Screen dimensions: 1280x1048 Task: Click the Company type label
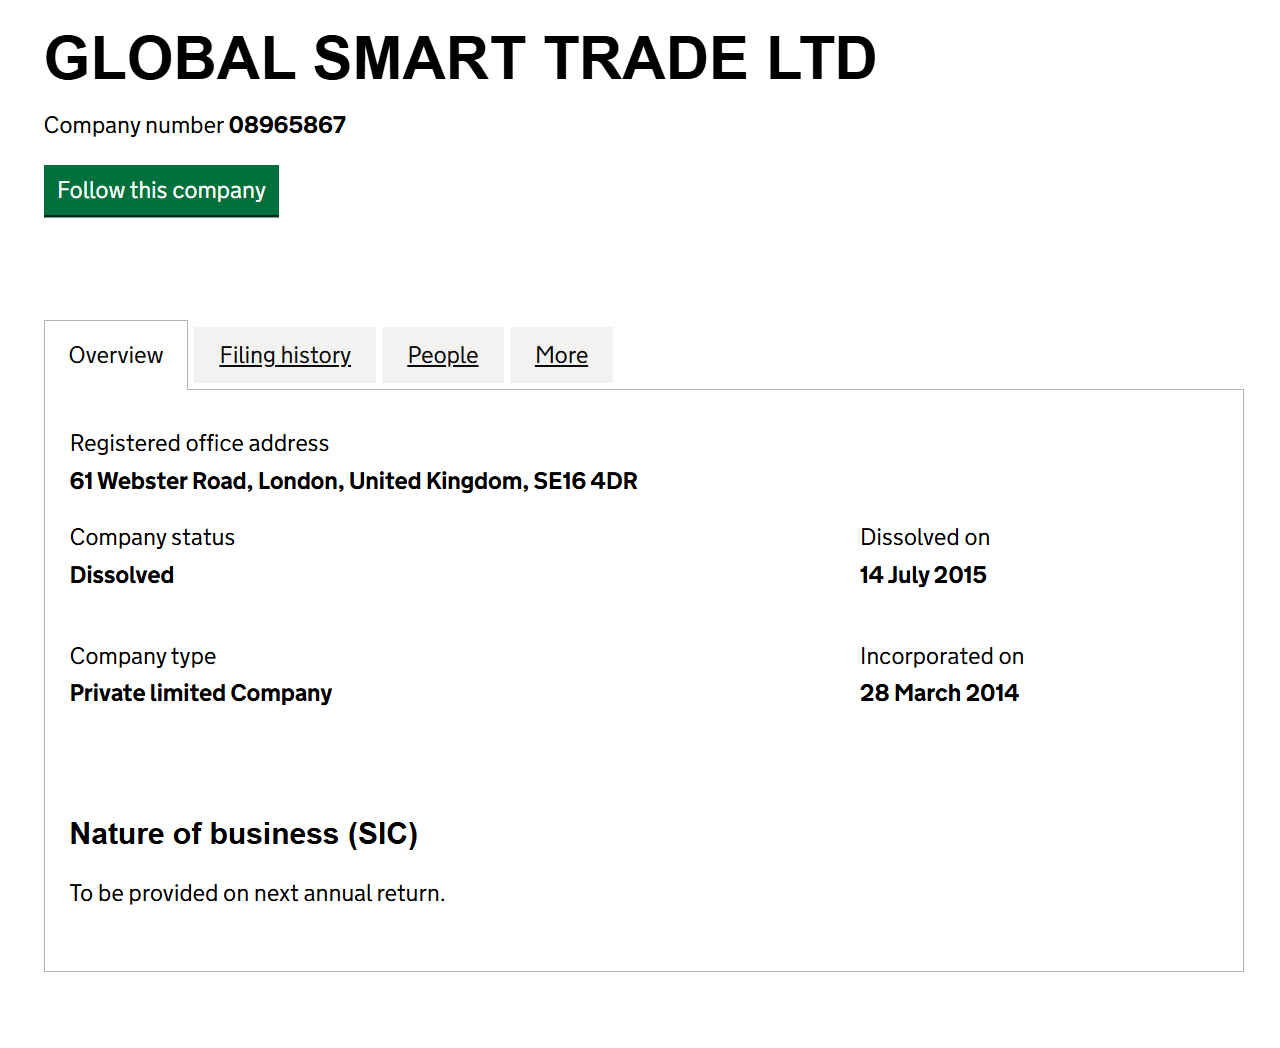pyautogui.click(x=143, y=656)
